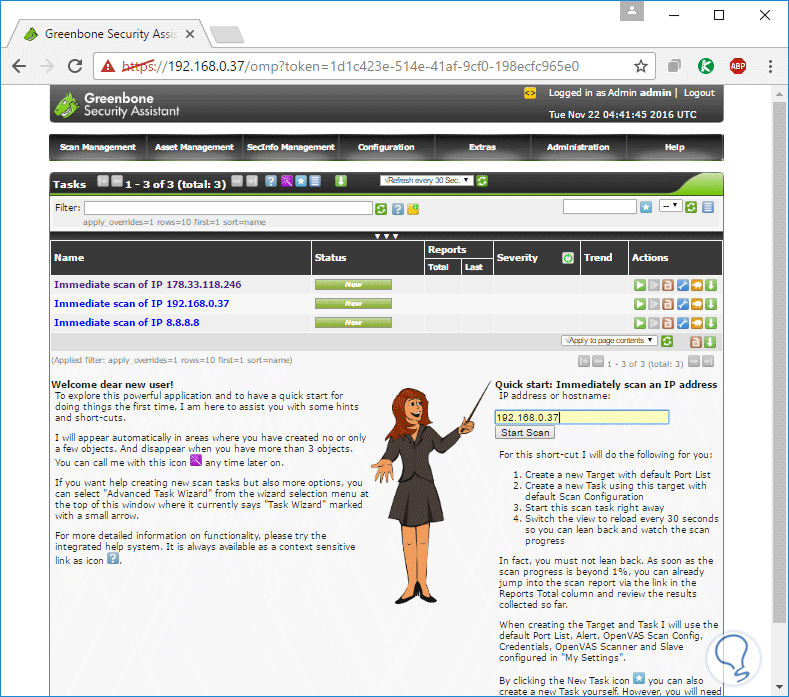Open Adblock Plus extension icon
The image size is (789, 697).
tap(738, 66)
